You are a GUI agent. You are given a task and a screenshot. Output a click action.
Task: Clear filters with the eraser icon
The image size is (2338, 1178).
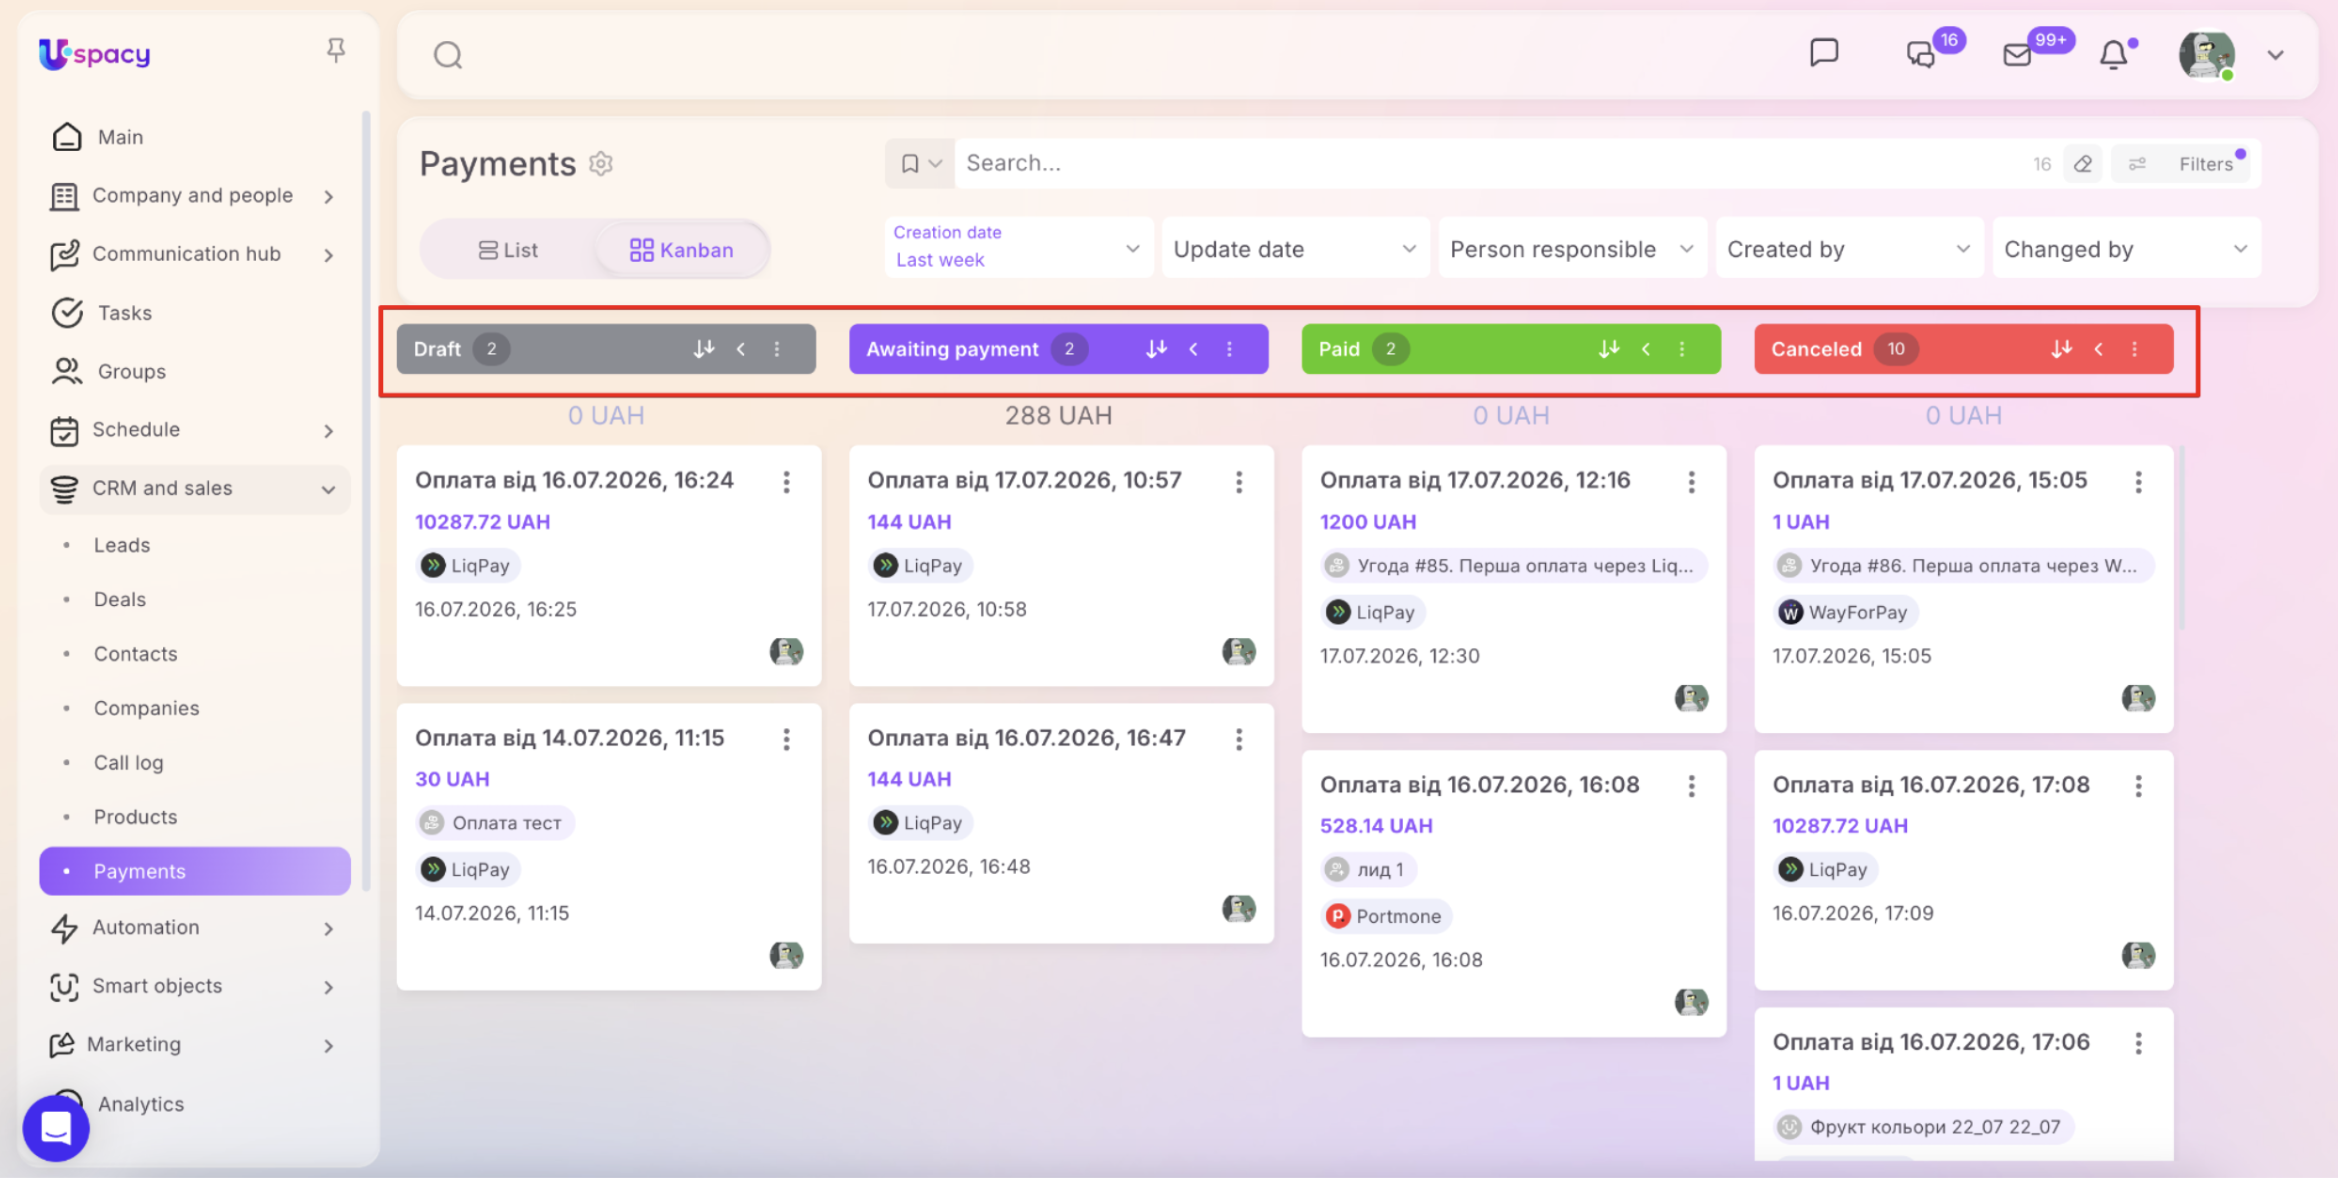tap(2083, 164)
